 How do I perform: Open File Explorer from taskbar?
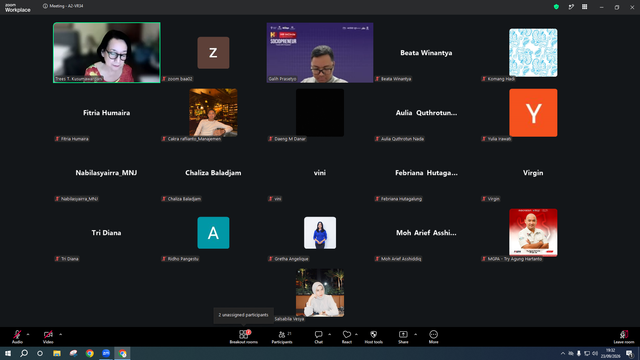57,353
